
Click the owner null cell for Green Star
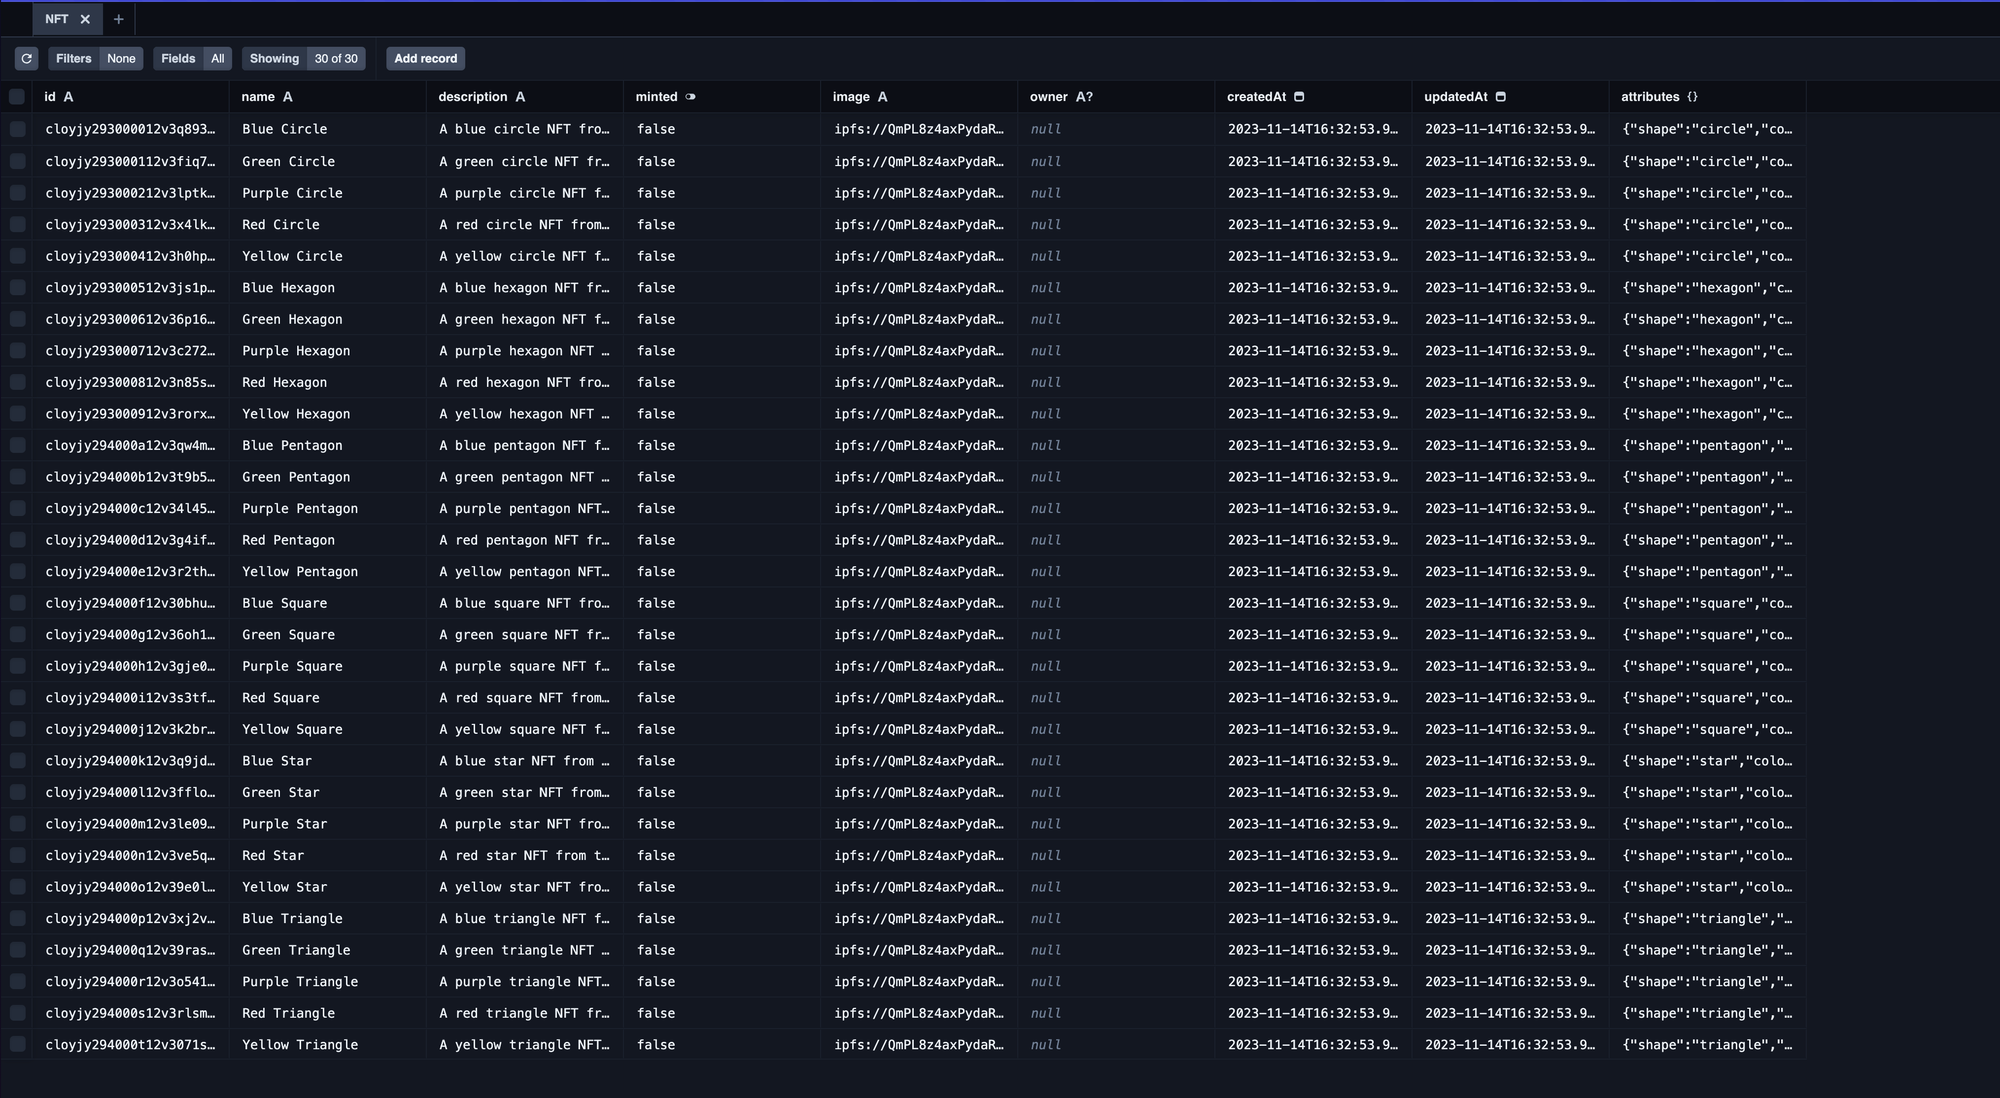click(x=1046, y=792)
